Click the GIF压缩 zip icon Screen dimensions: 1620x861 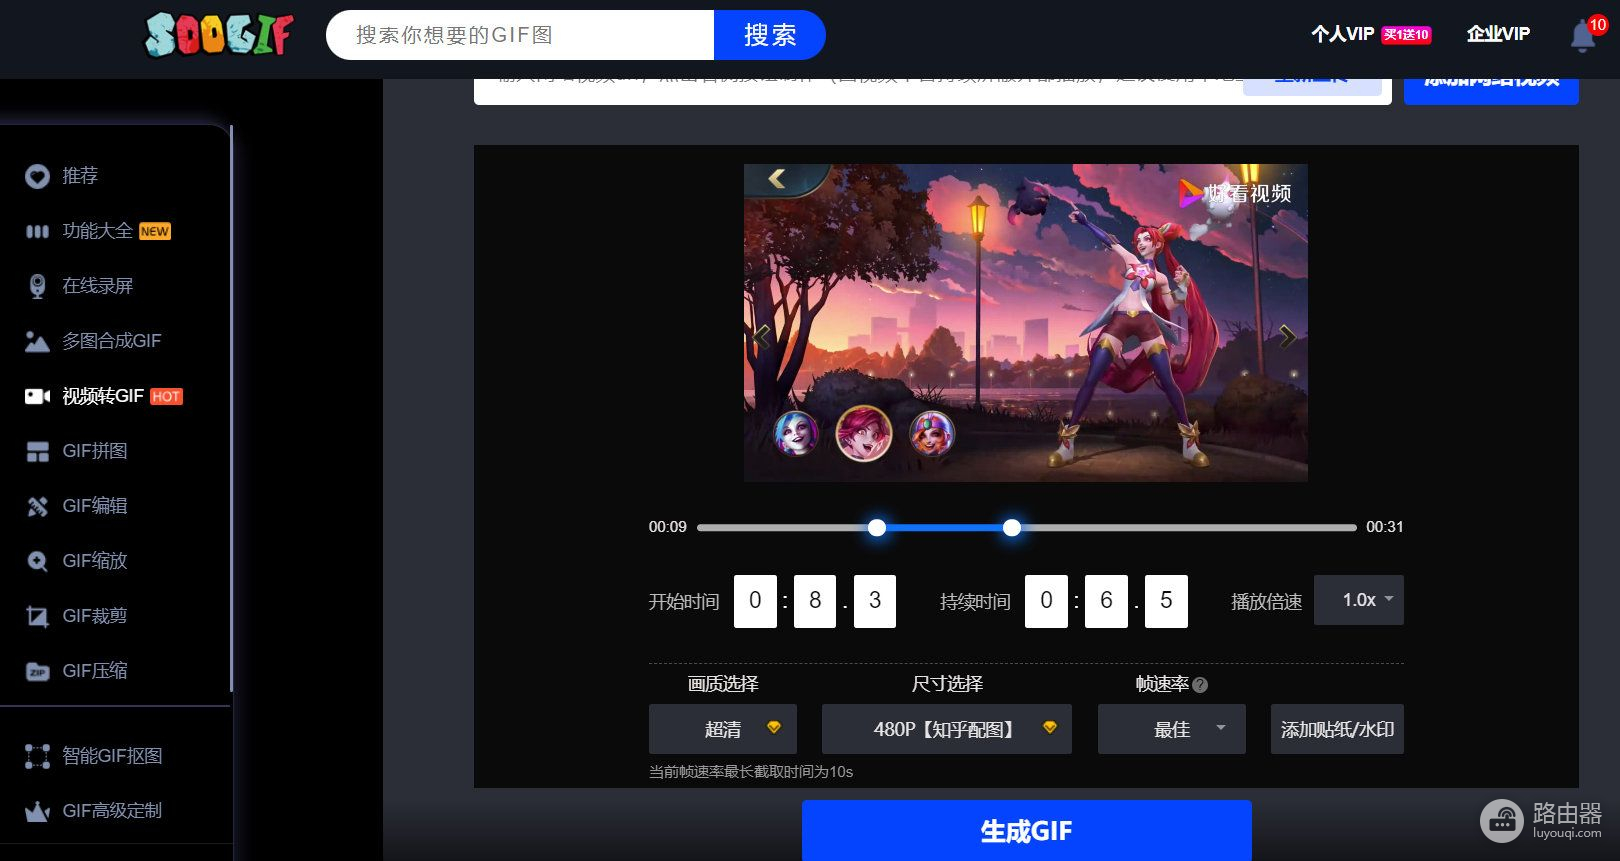click(37, 671)
